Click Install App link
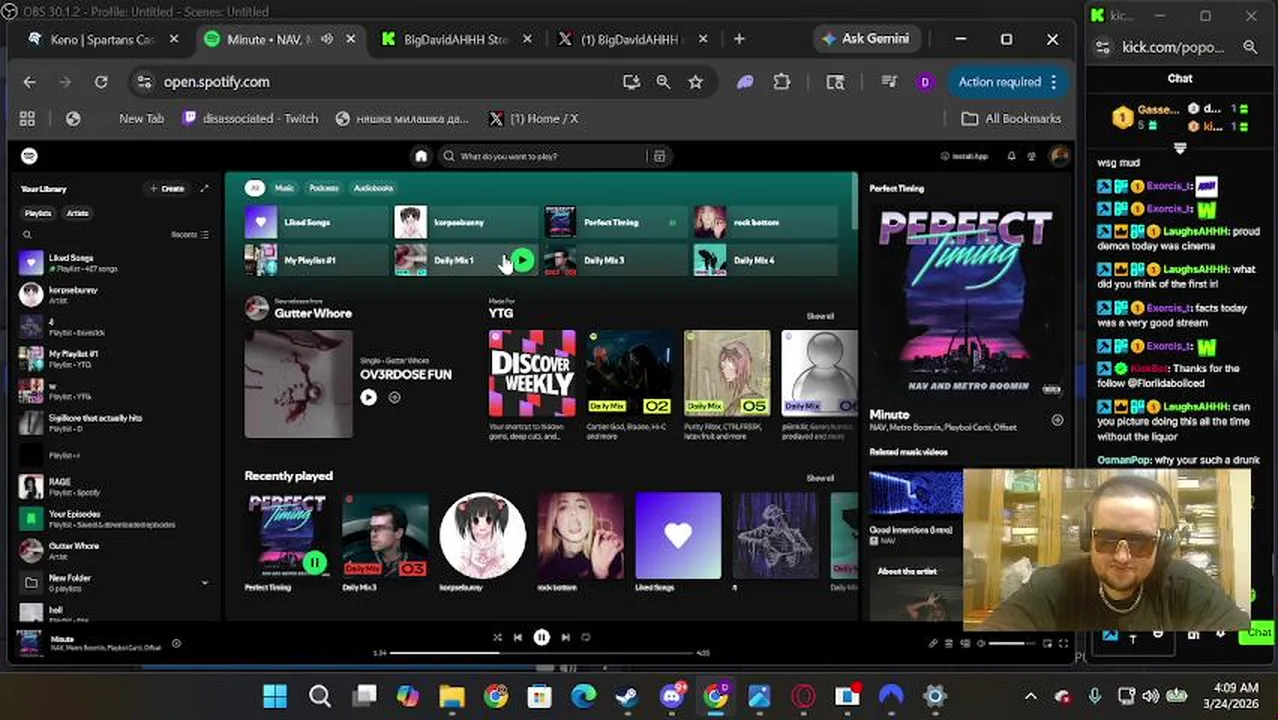The width and height of the screenshot is (1278, 720). (965, 156)
